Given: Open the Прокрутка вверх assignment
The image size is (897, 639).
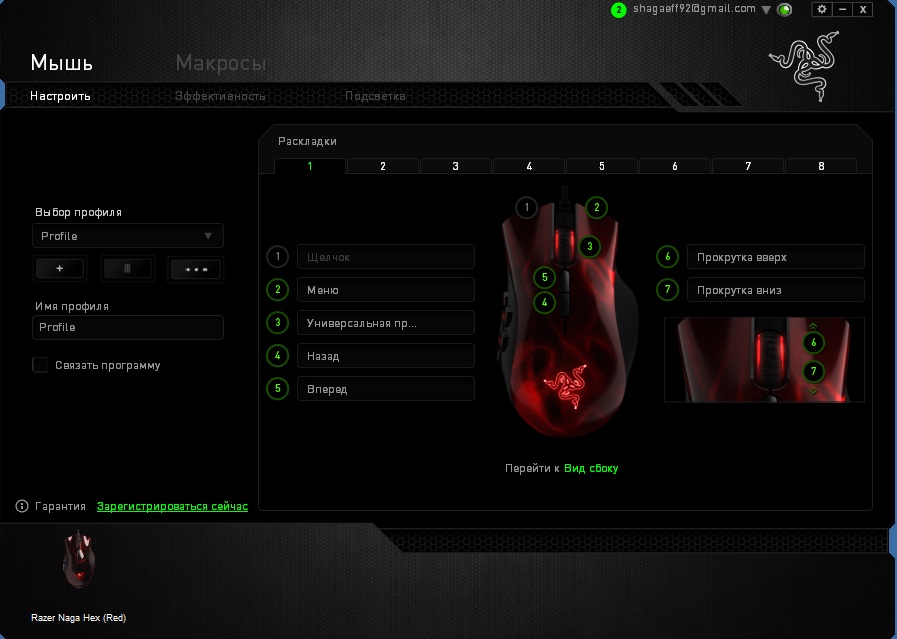Looking at the screenshot, I should click(x=775, y=257).
